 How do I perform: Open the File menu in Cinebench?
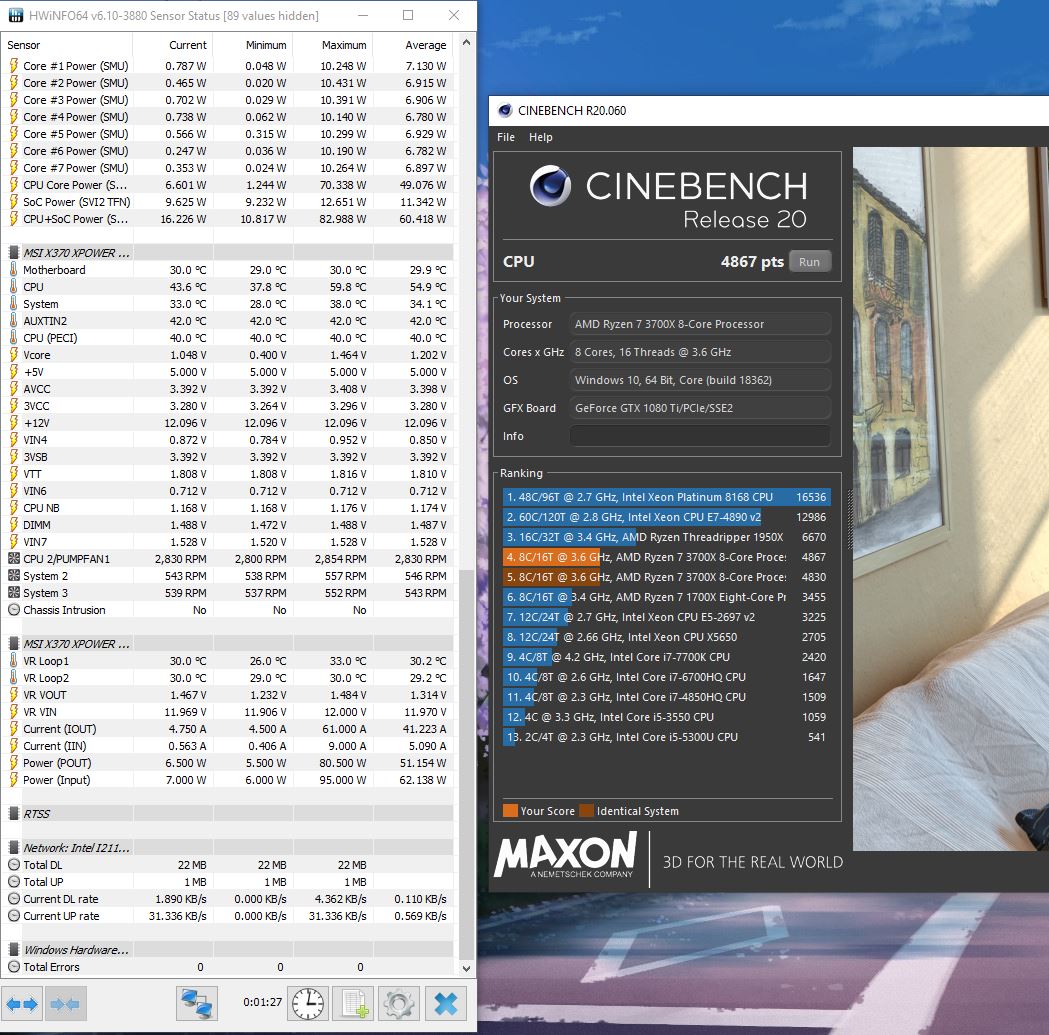click(x=506, y=136)
